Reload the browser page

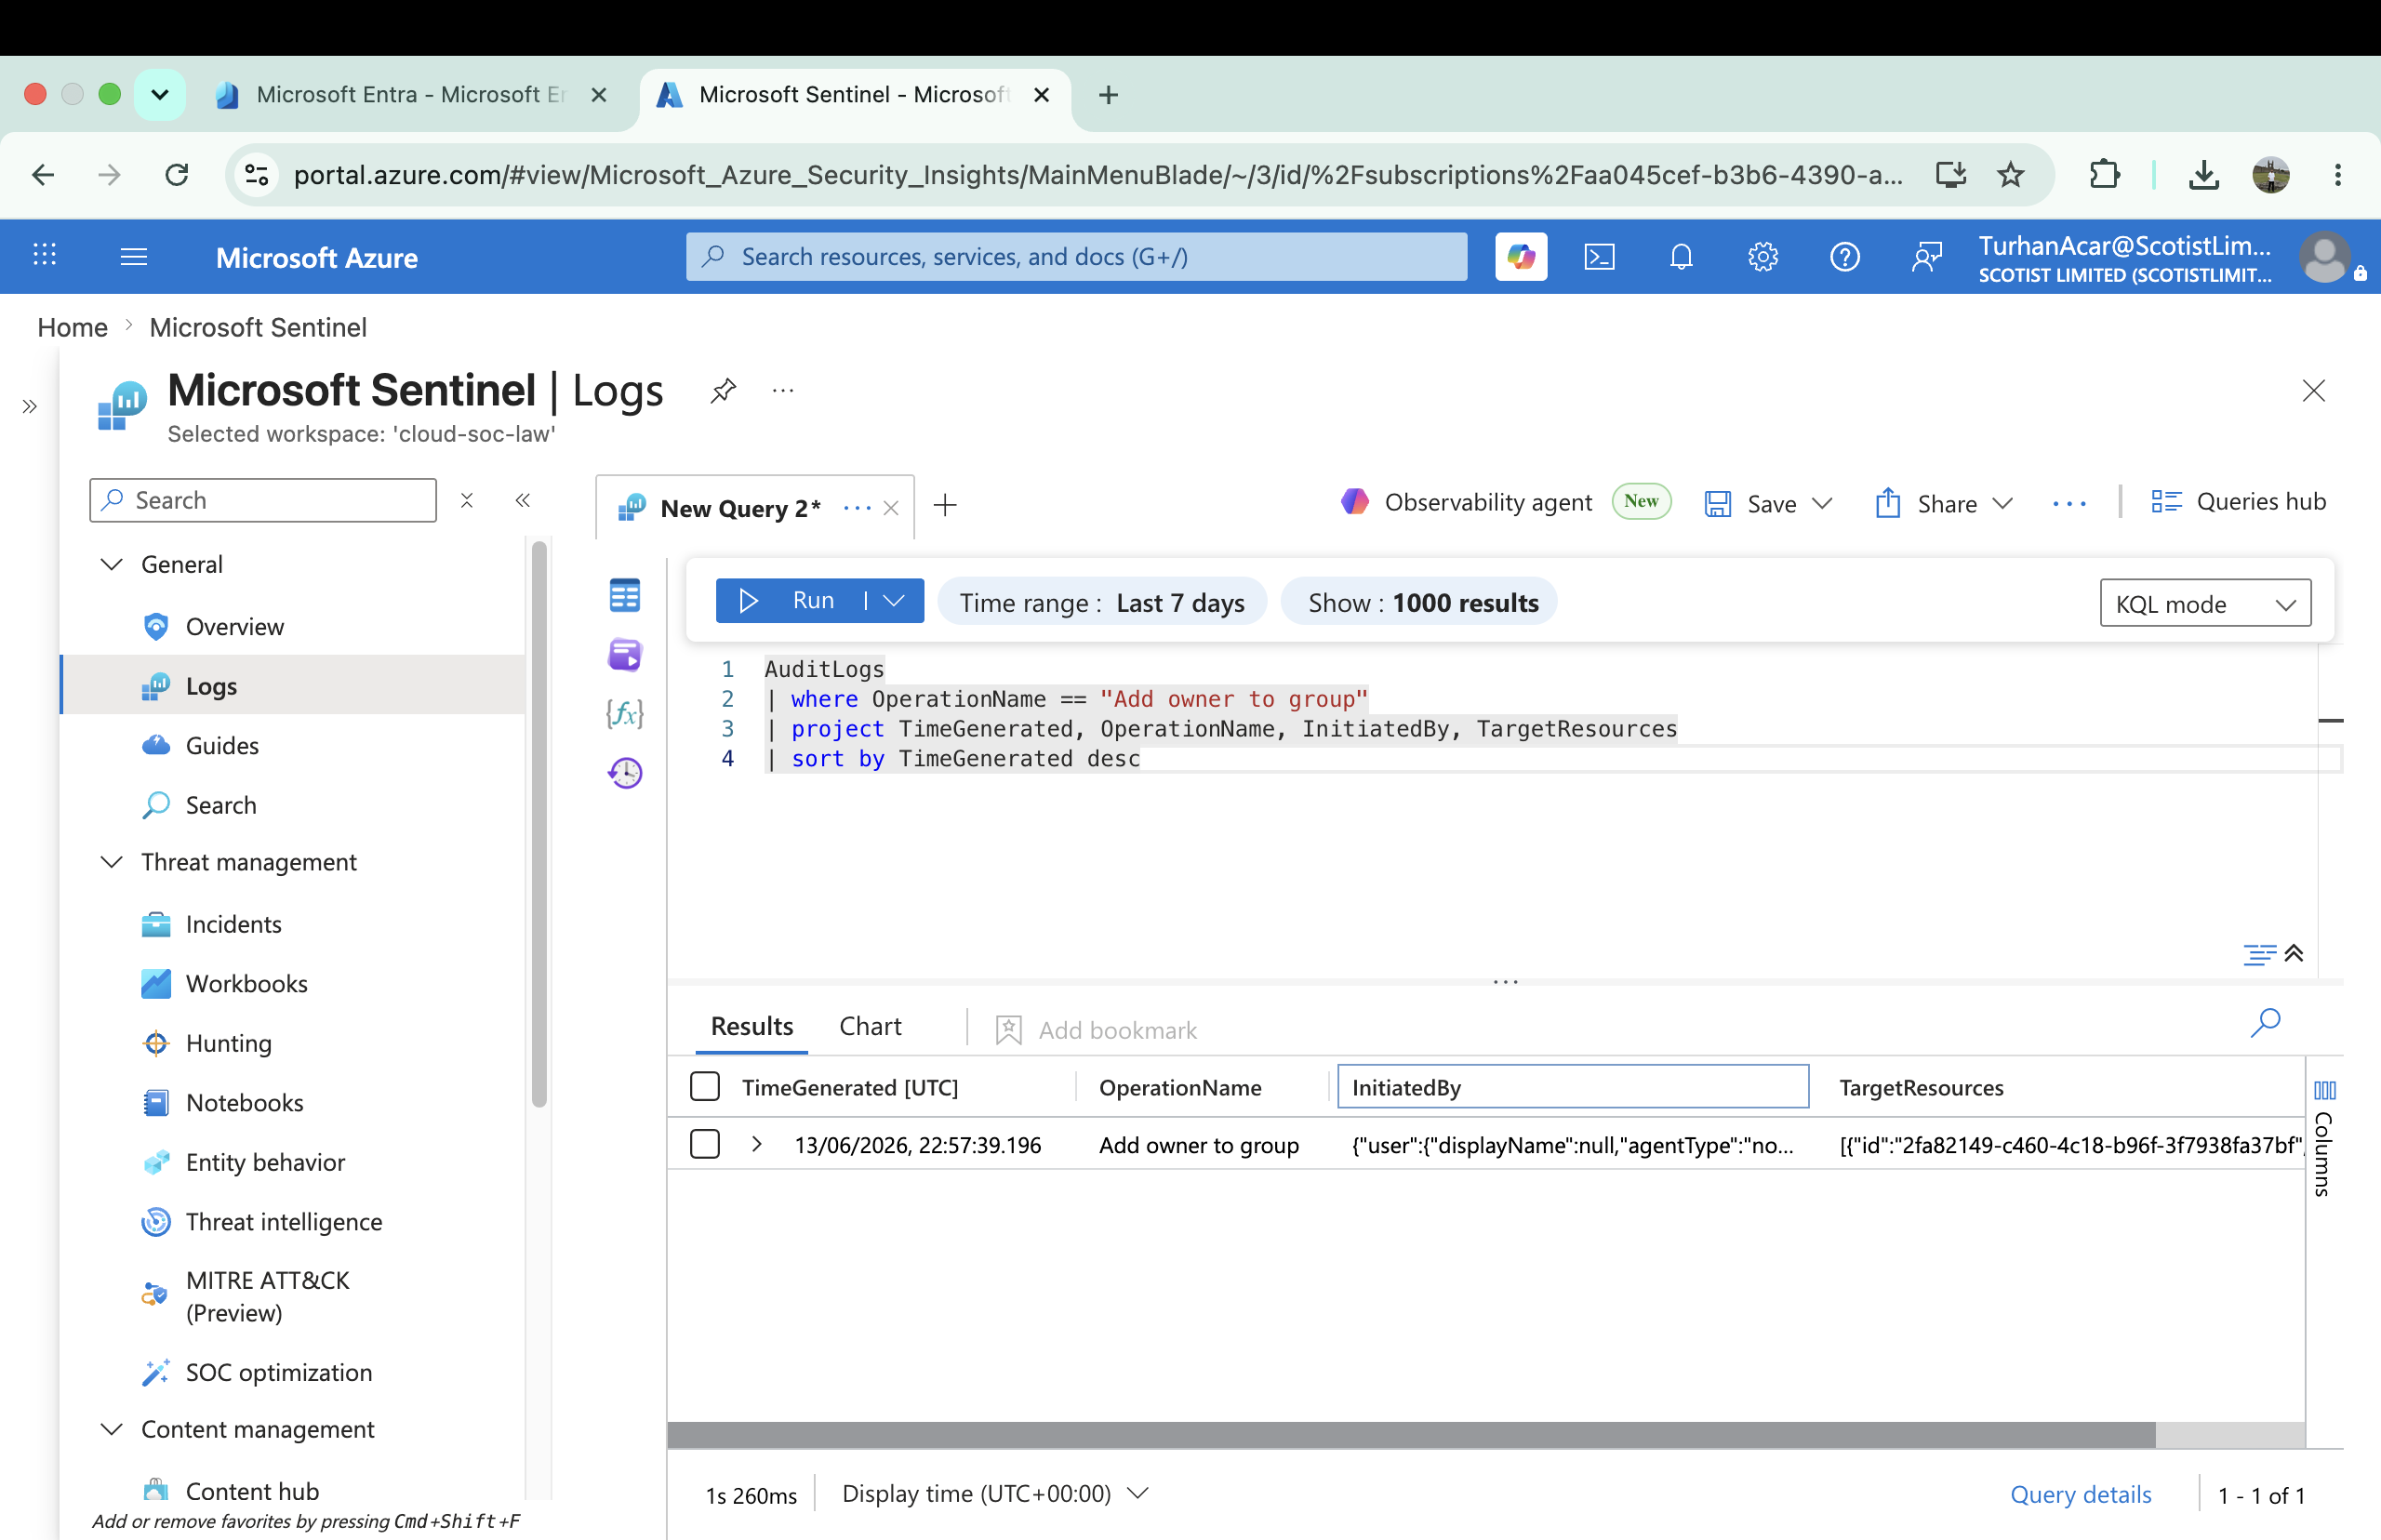177,175
